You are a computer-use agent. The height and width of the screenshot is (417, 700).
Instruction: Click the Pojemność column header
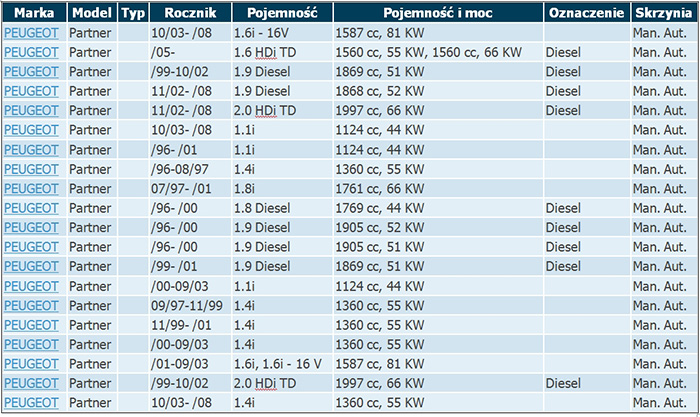click(x=283, y=13)
